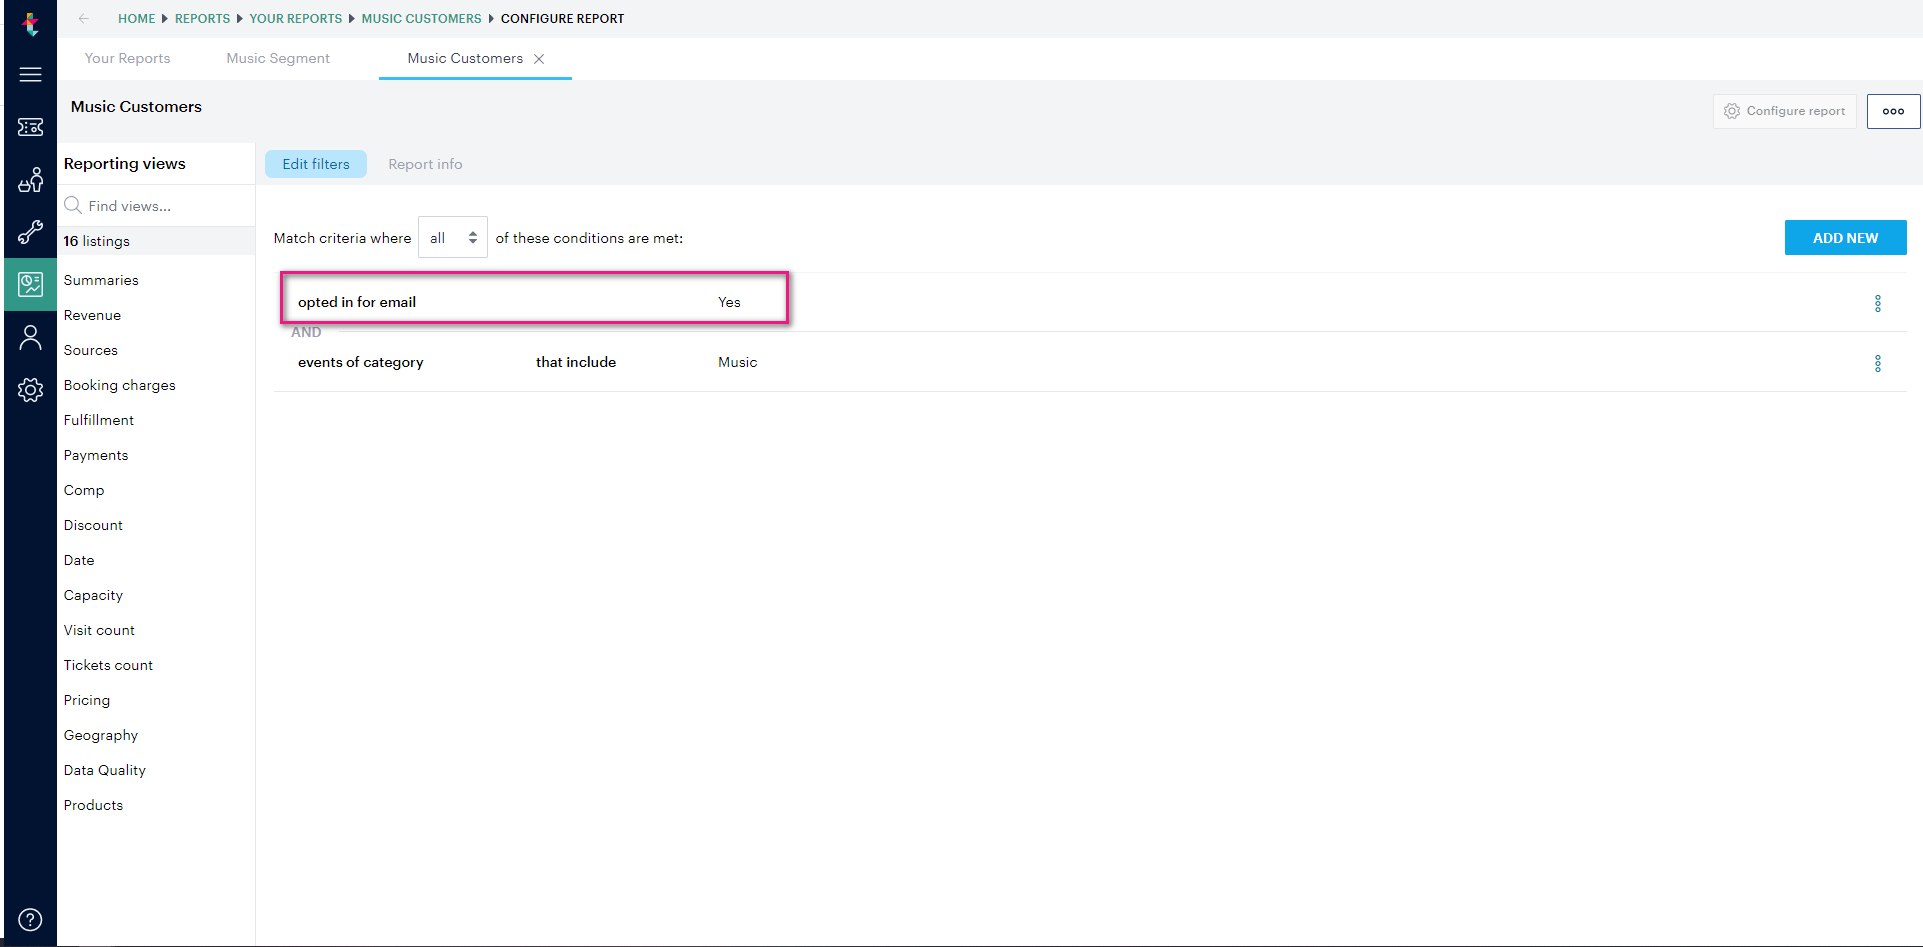Open the Booking charges view

[x=119, y=385]
